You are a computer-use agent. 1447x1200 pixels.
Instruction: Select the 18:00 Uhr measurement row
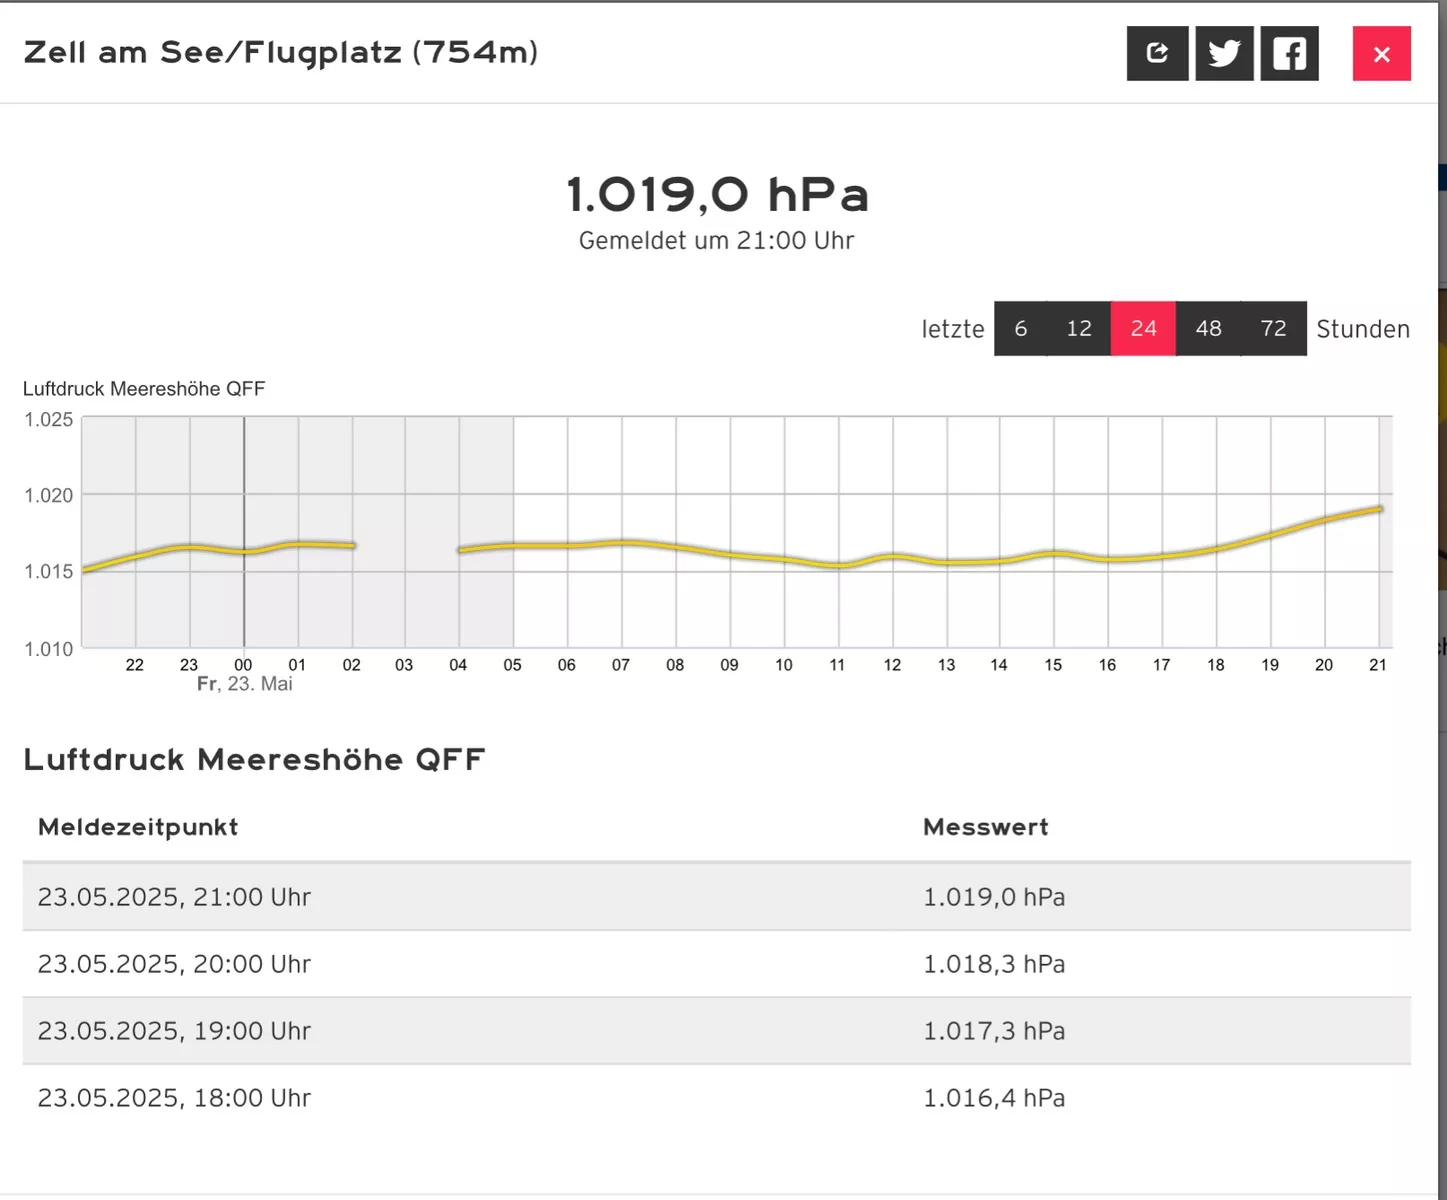(716, 1098)
